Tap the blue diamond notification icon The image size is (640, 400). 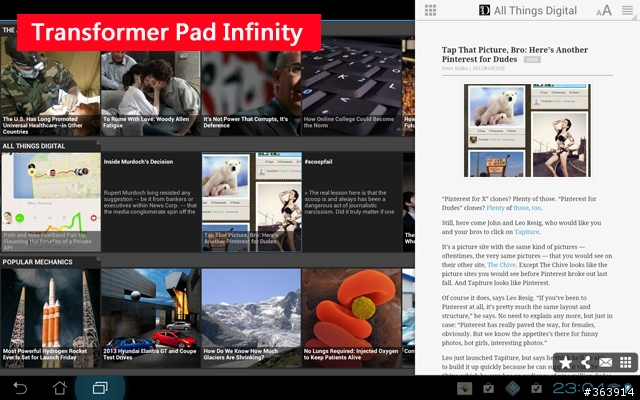tap(512, 389)
